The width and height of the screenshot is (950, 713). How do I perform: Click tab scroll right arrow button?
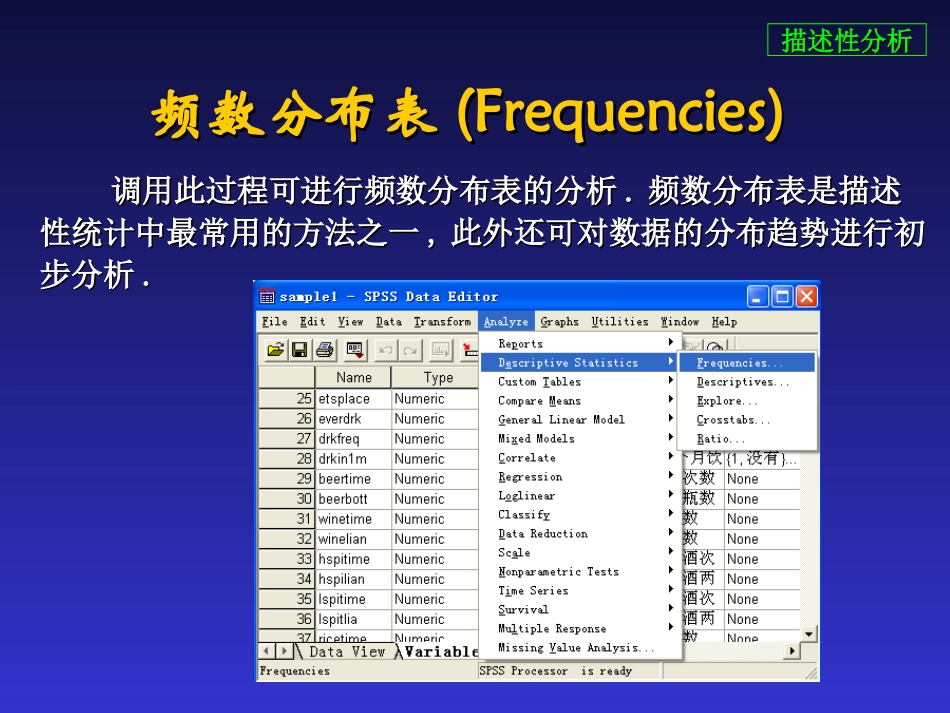283,652
